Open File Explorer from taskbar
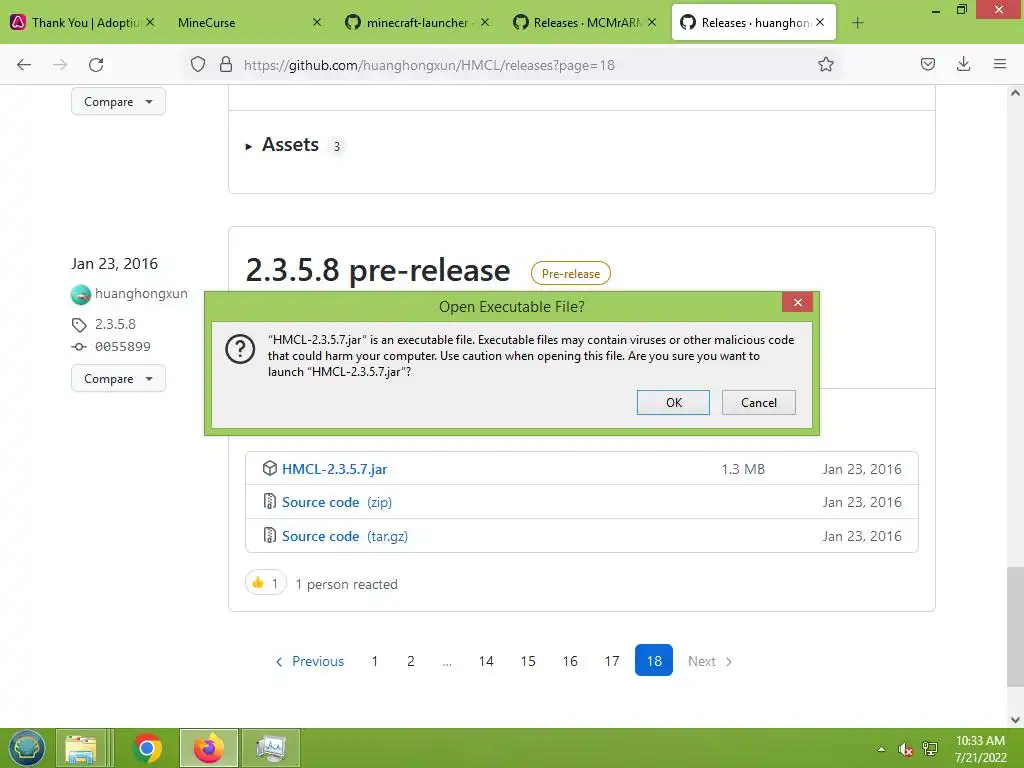Viewport: 1024px width, 768px height. [81, 748]
